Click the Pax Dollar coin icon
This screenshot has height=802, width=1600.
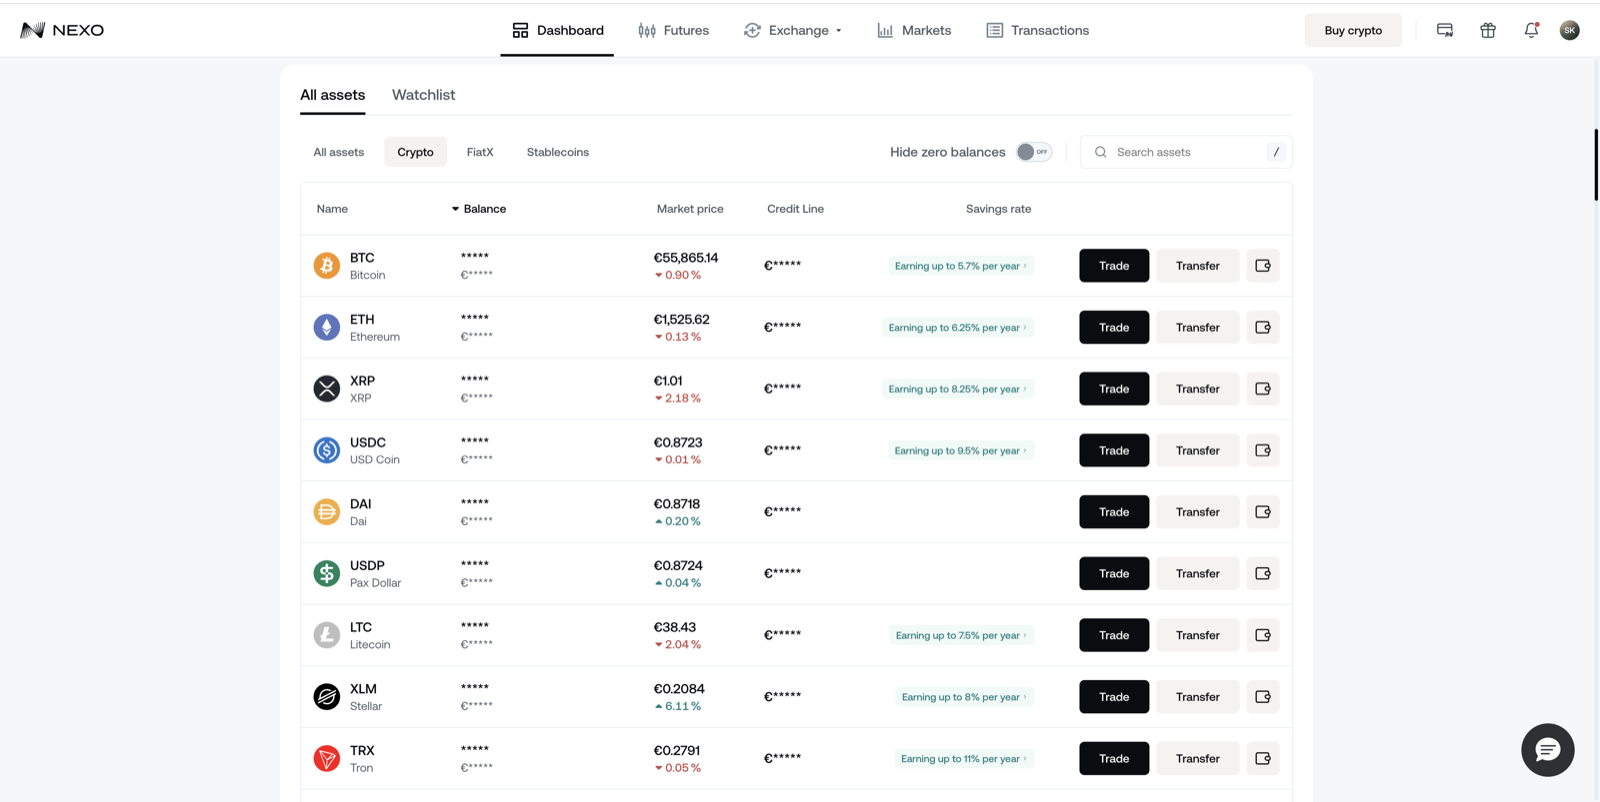[x=327, y=573]
